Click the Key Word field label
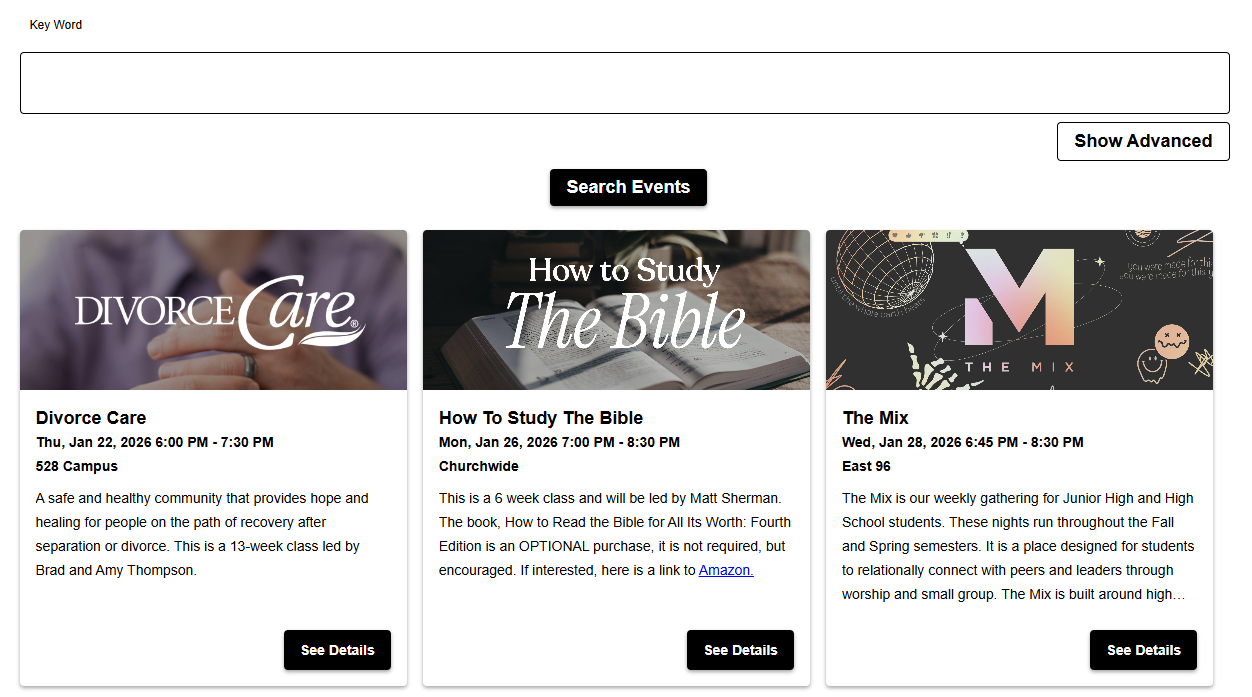 click(x=56, y=25)
